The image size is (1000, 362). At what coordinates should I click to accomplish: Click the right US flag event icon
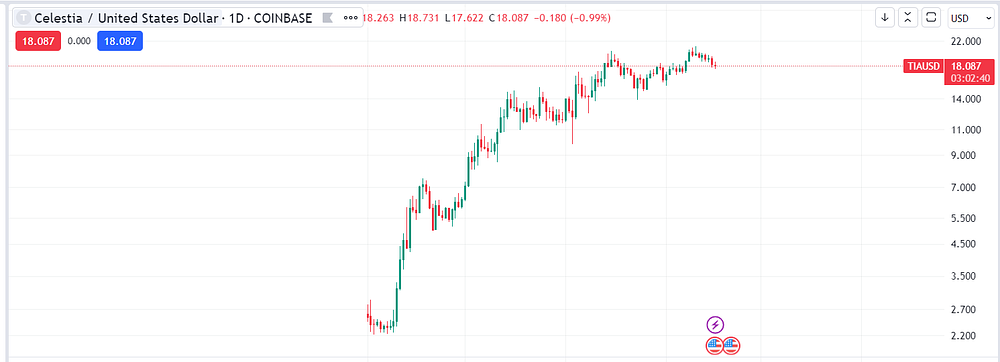[732, 346]
